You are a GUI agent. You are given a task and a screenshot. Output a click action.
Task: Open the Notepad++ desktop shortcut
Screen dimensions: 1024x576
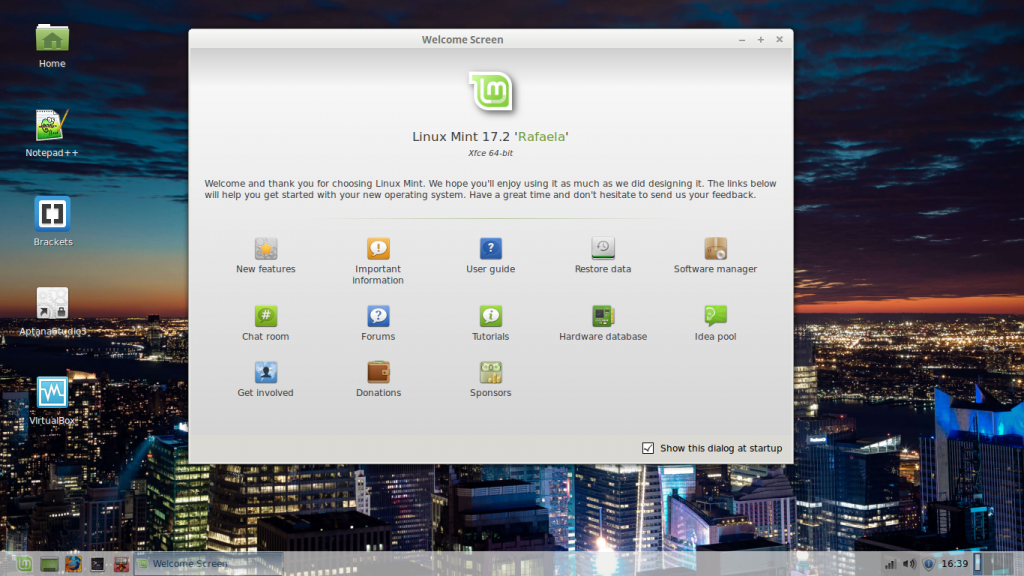coord(51,127)
